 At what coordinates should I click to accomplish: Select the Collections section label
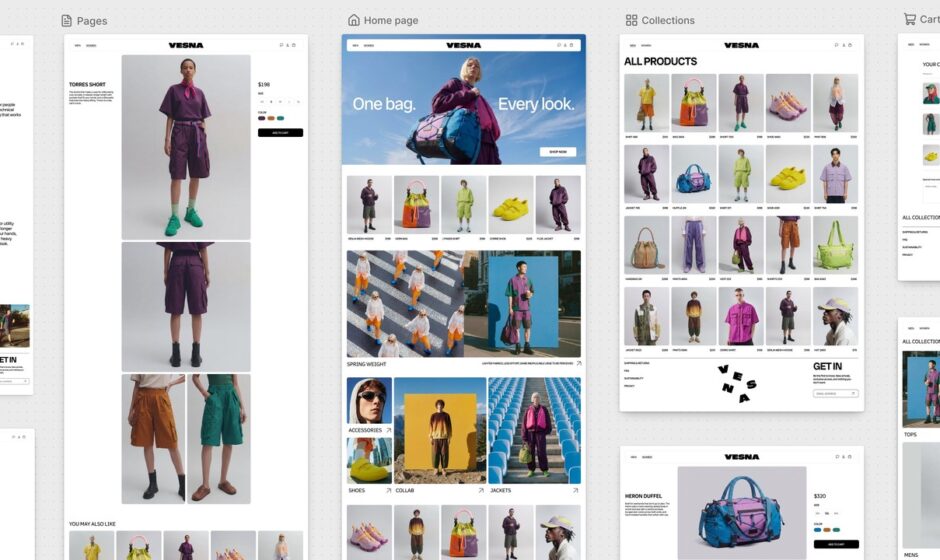click(668, 20)
